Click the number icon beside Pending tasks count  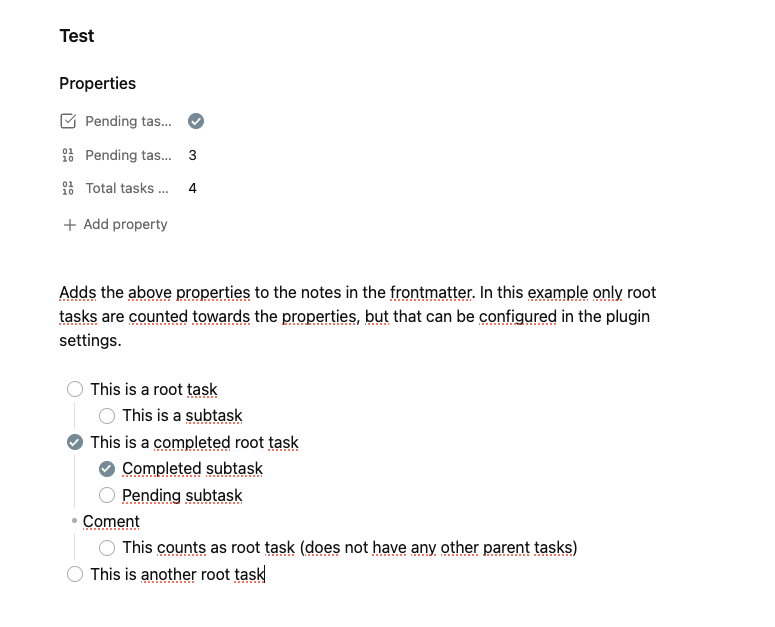point(68,155)
